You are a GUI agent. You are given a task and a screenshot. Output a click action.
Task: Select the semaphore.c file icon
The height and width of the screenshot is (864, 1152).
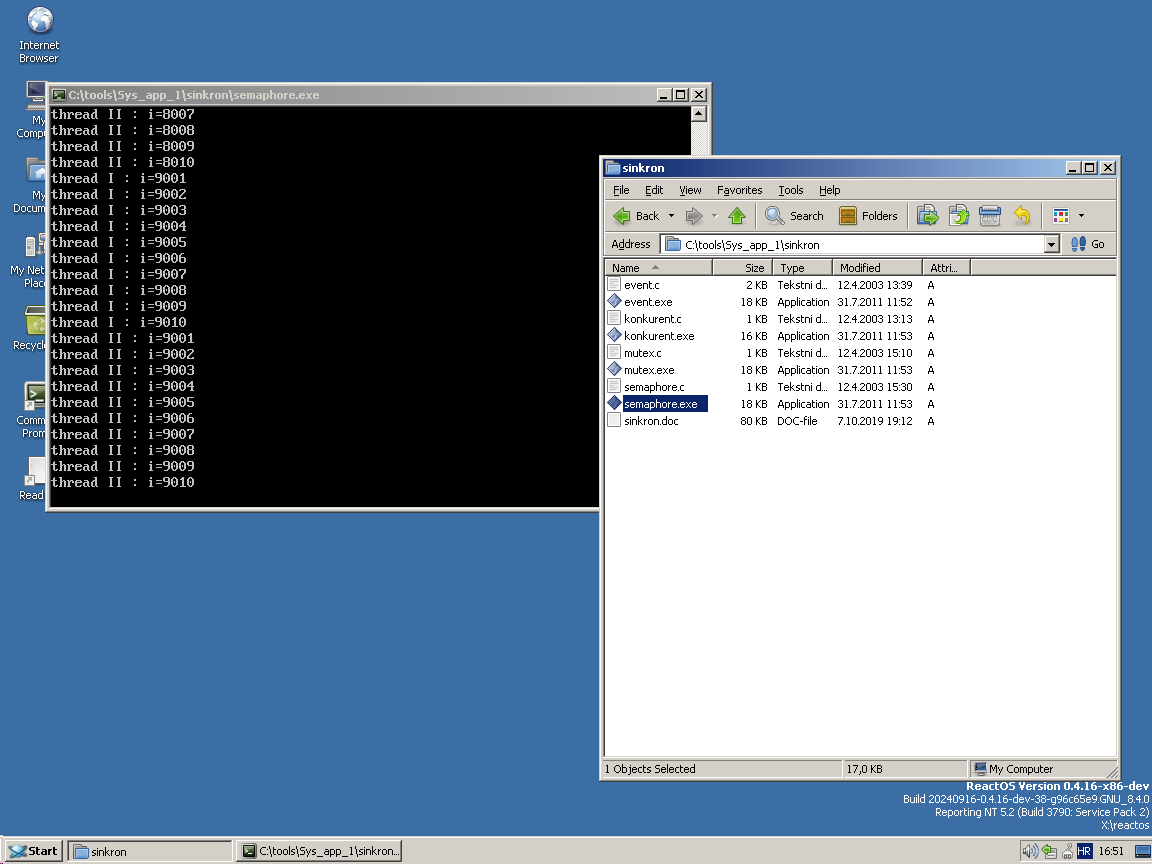(614, 386)
